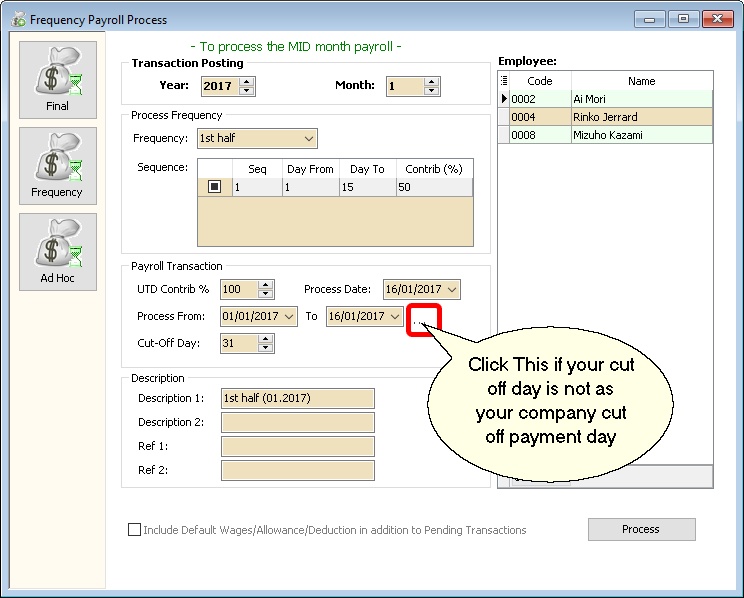Decrease the Cut-Off Day

click(x=266, y=348)
